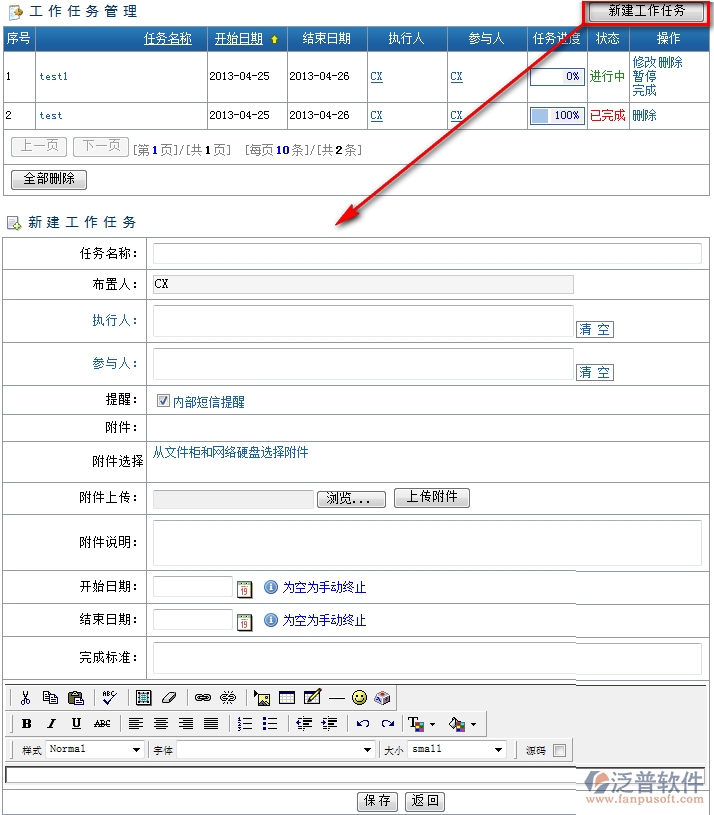
Task: Click the select all icon in editor
Action: tap(143, 698)
